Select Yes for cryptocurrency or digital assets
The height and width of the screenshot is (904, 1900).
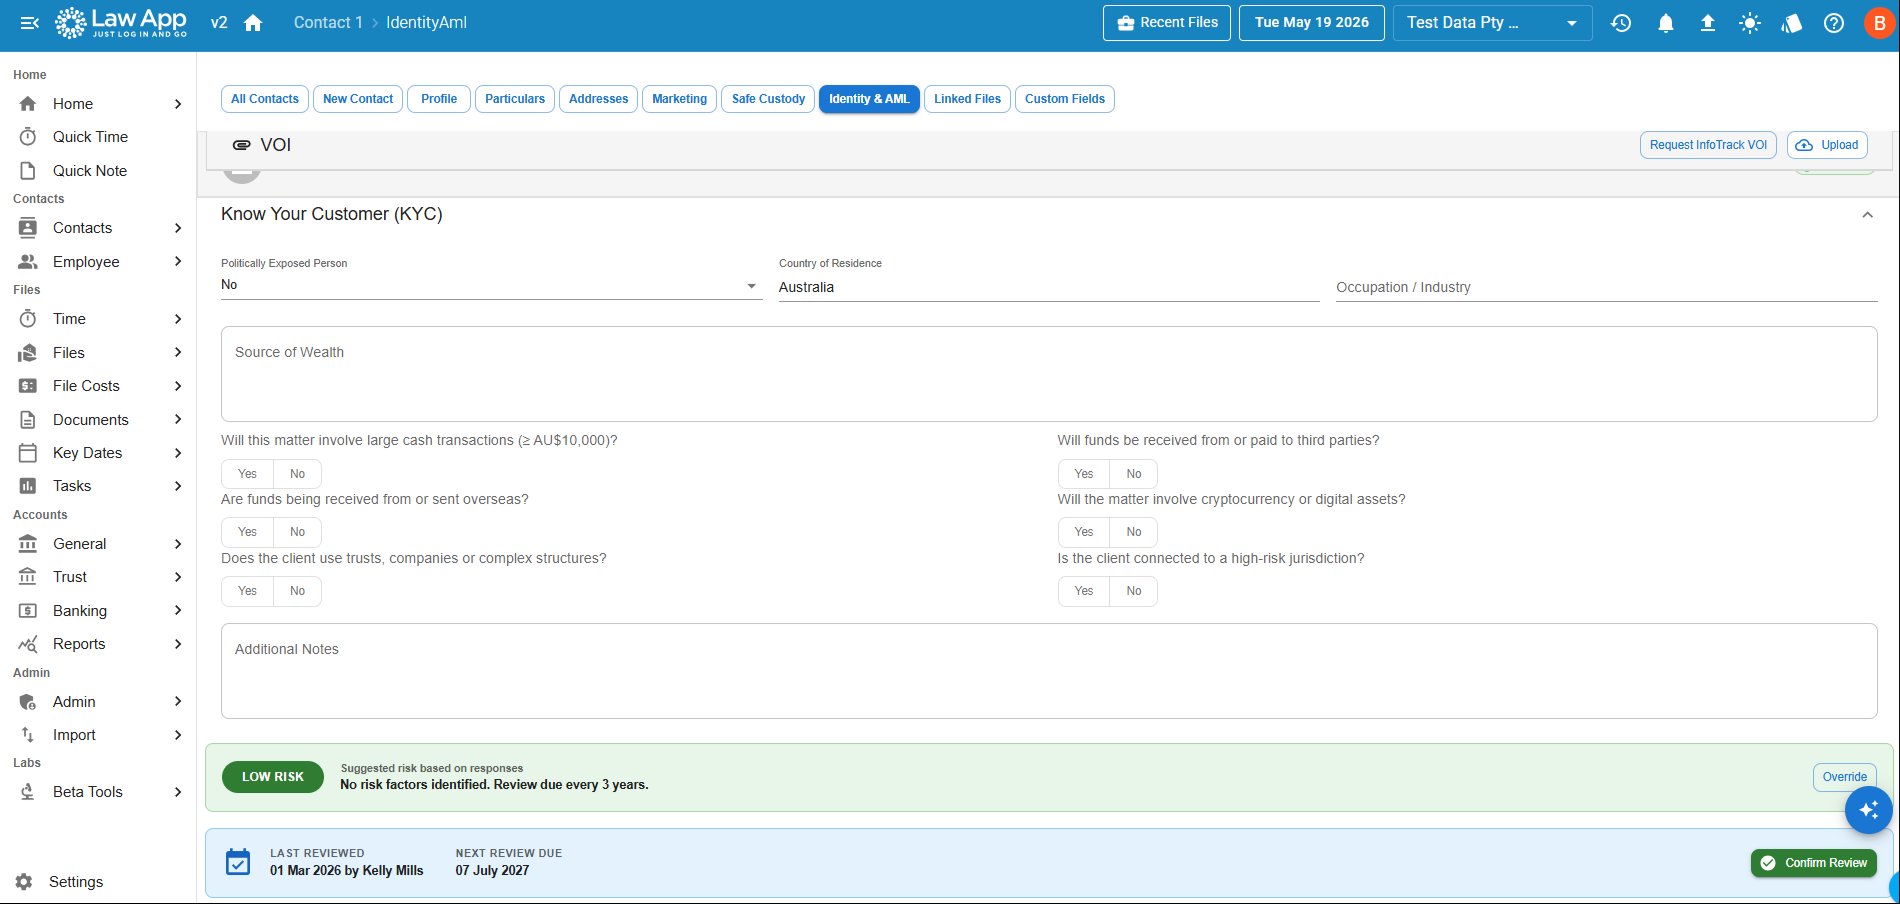click(x=1084, y=532)
